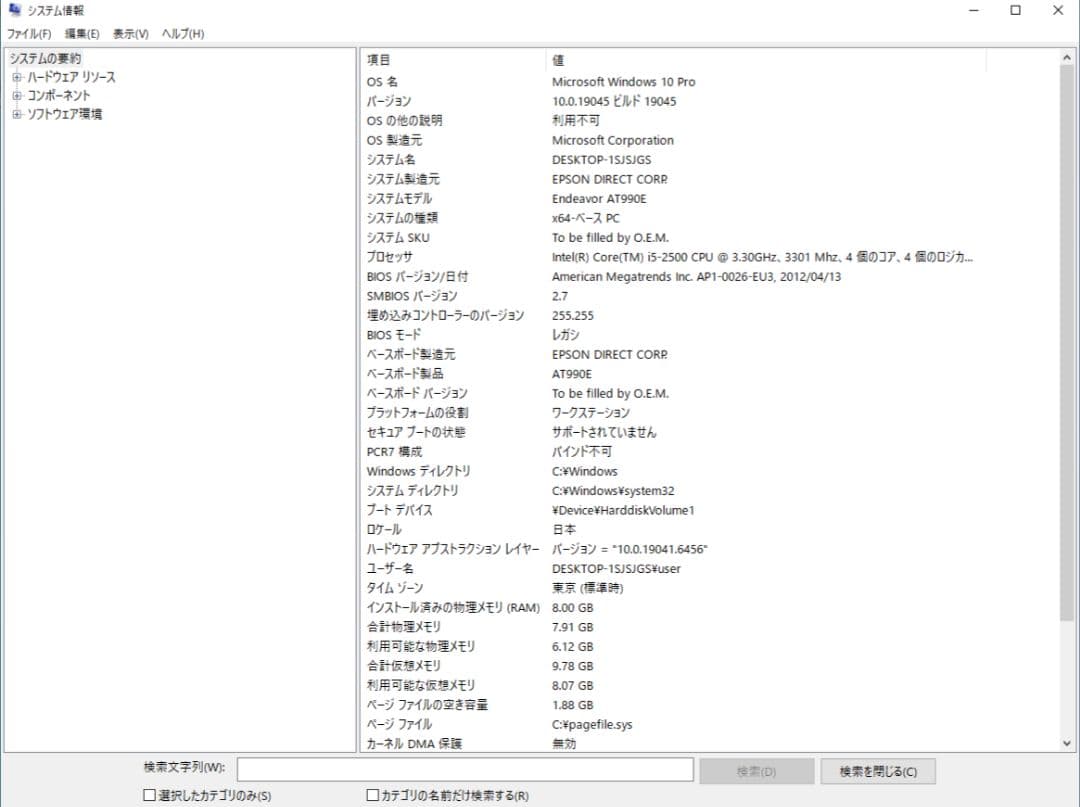Select the ハードウェア リソース tree item

[71, 77]
